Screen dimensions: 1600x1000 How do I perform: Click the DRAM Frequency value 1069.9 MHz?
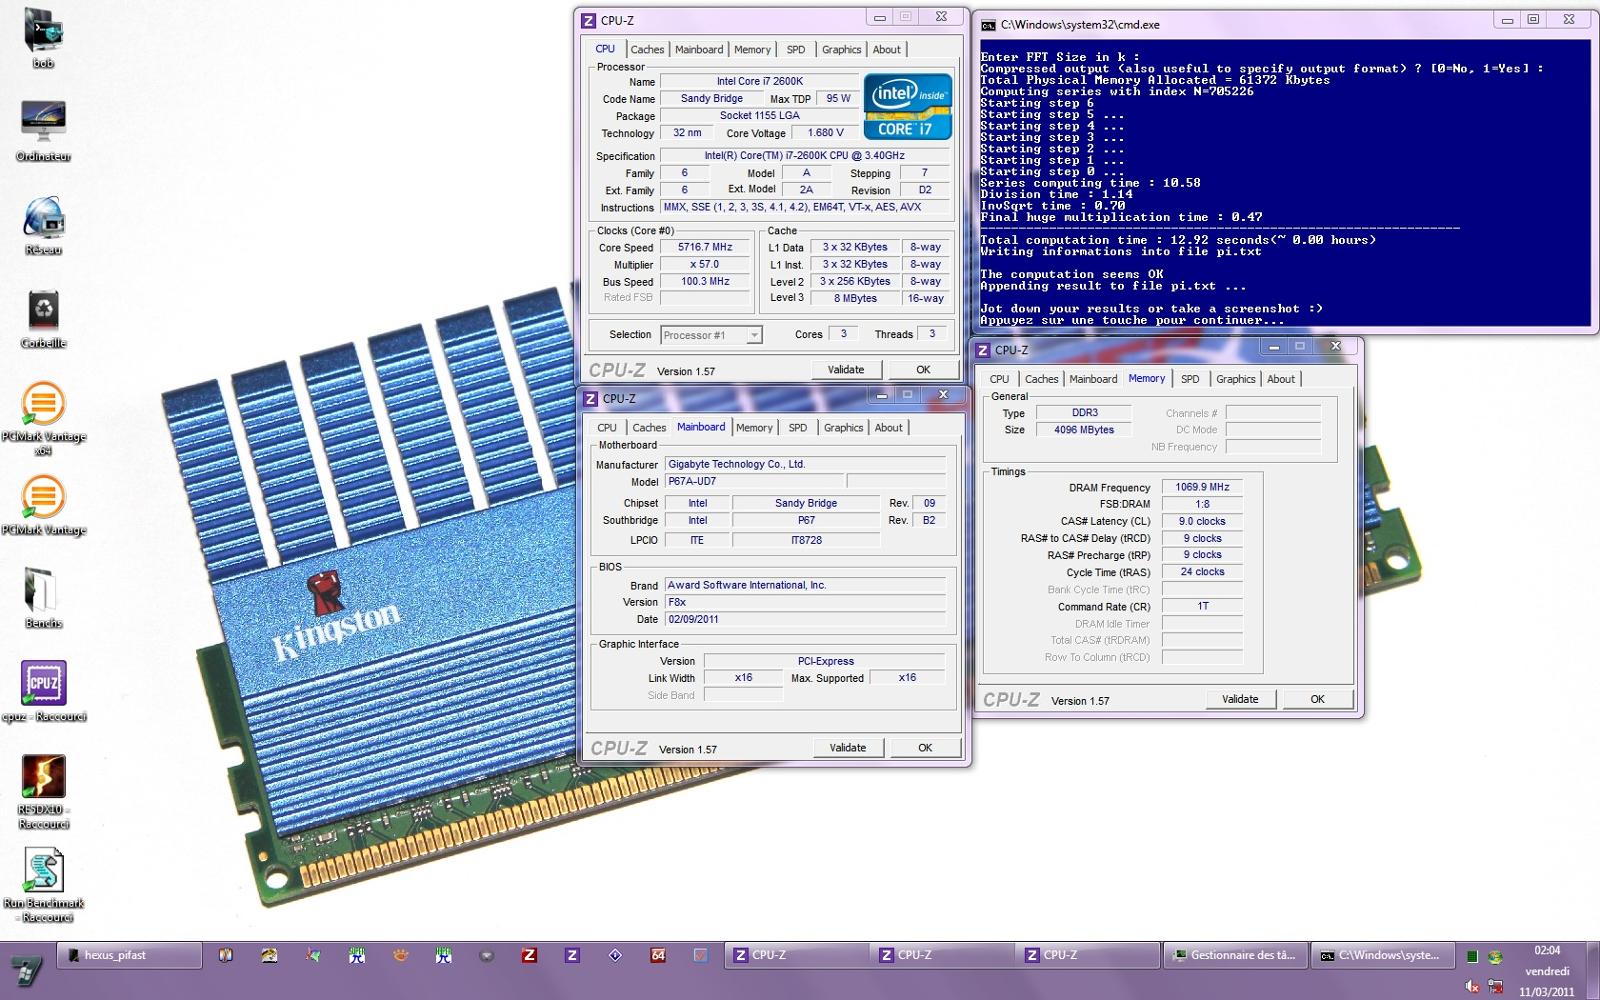1202,487
